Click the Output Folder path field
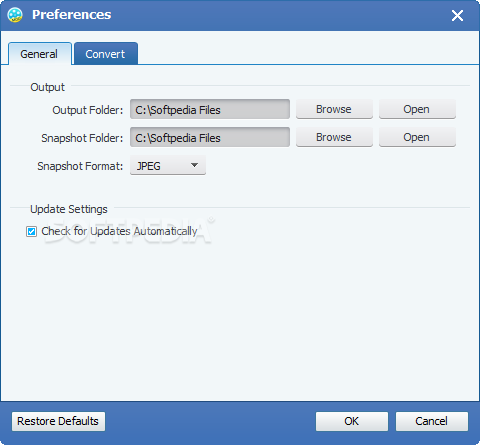The image size is (480, 445). [x=210, y=110]
